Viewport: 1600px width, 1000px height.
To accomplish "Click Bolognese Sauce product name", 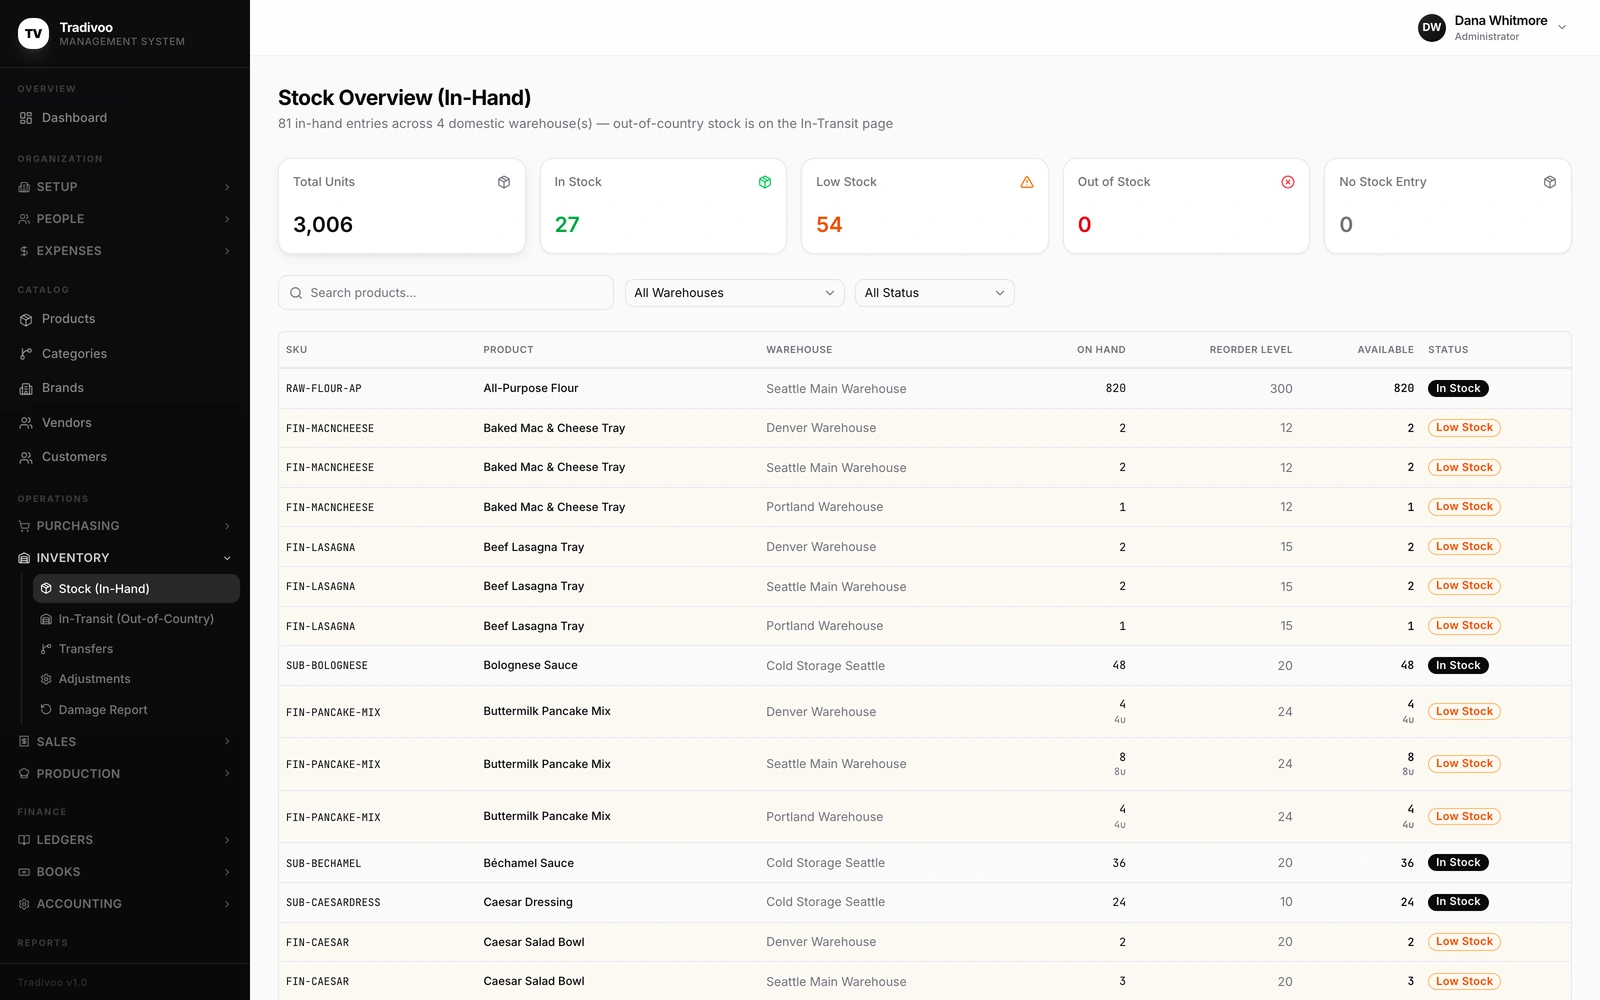I will click(531, 665).
